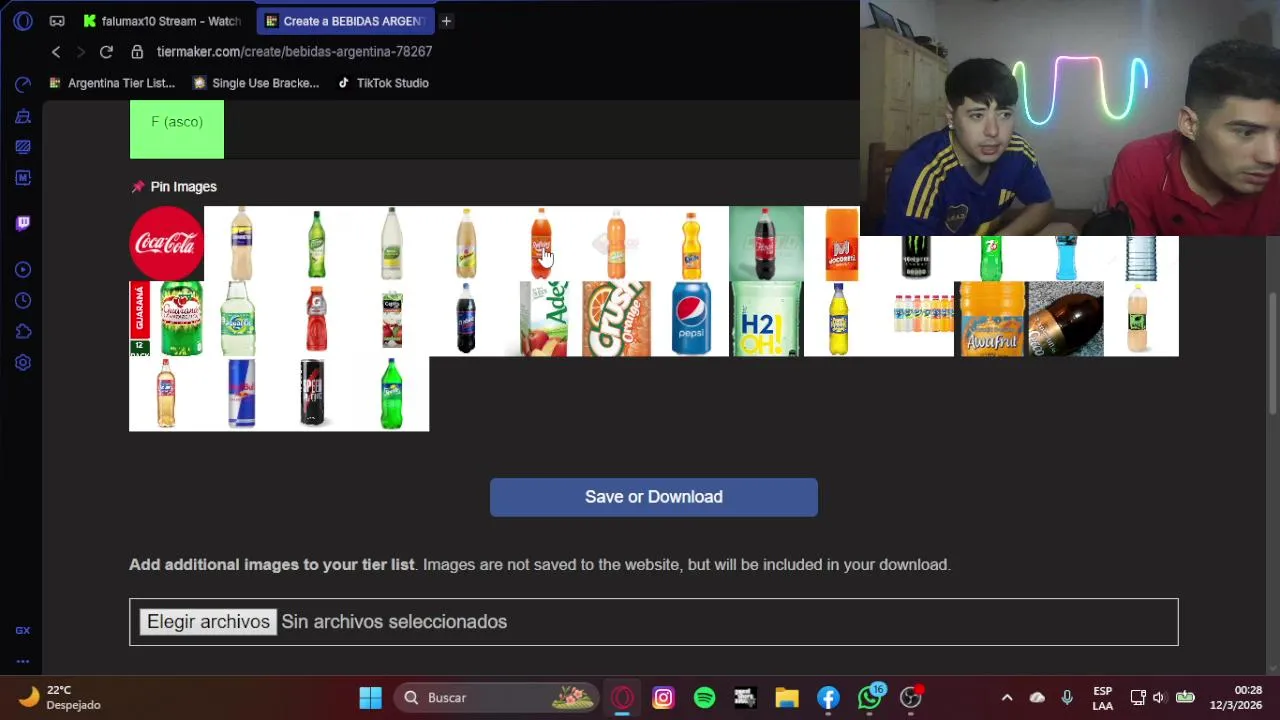
Task: Select the green Sprite bottle image
Action: [391, 393]
